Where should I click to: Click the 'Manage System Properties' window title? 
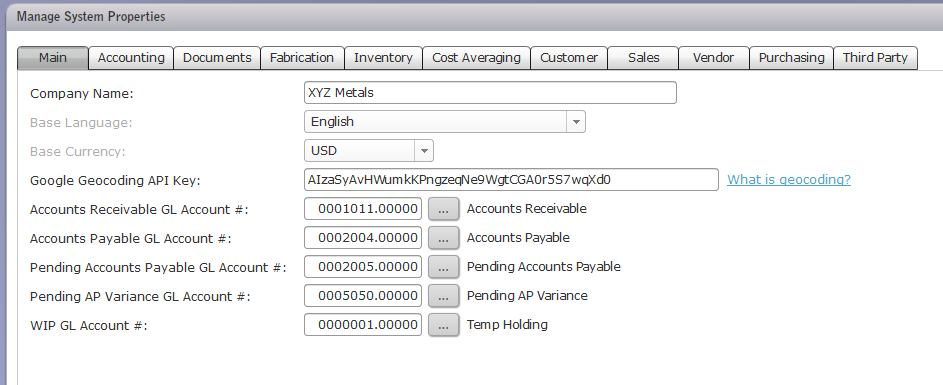(91, 16)
